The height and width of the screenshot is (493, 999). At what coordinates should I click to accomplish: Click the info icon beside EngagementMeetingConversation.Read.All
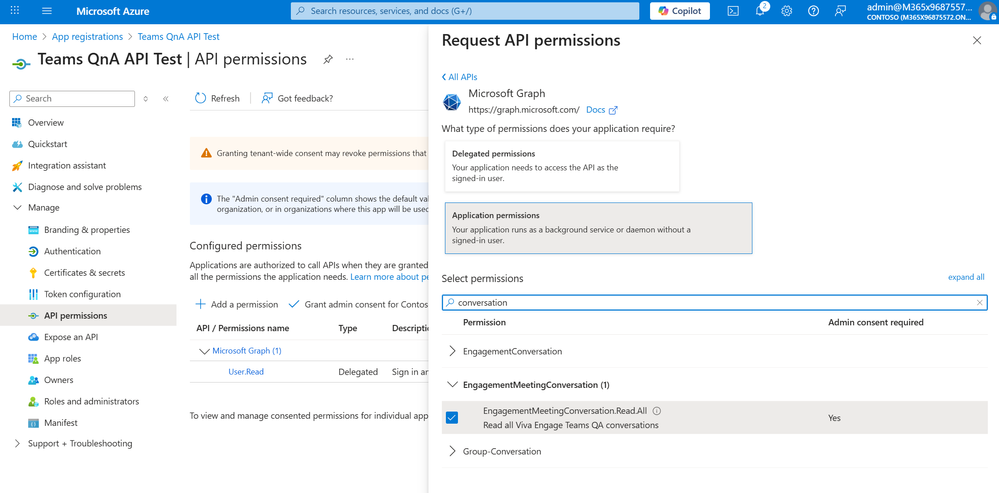pyautogui.click(x=657, y=411)
